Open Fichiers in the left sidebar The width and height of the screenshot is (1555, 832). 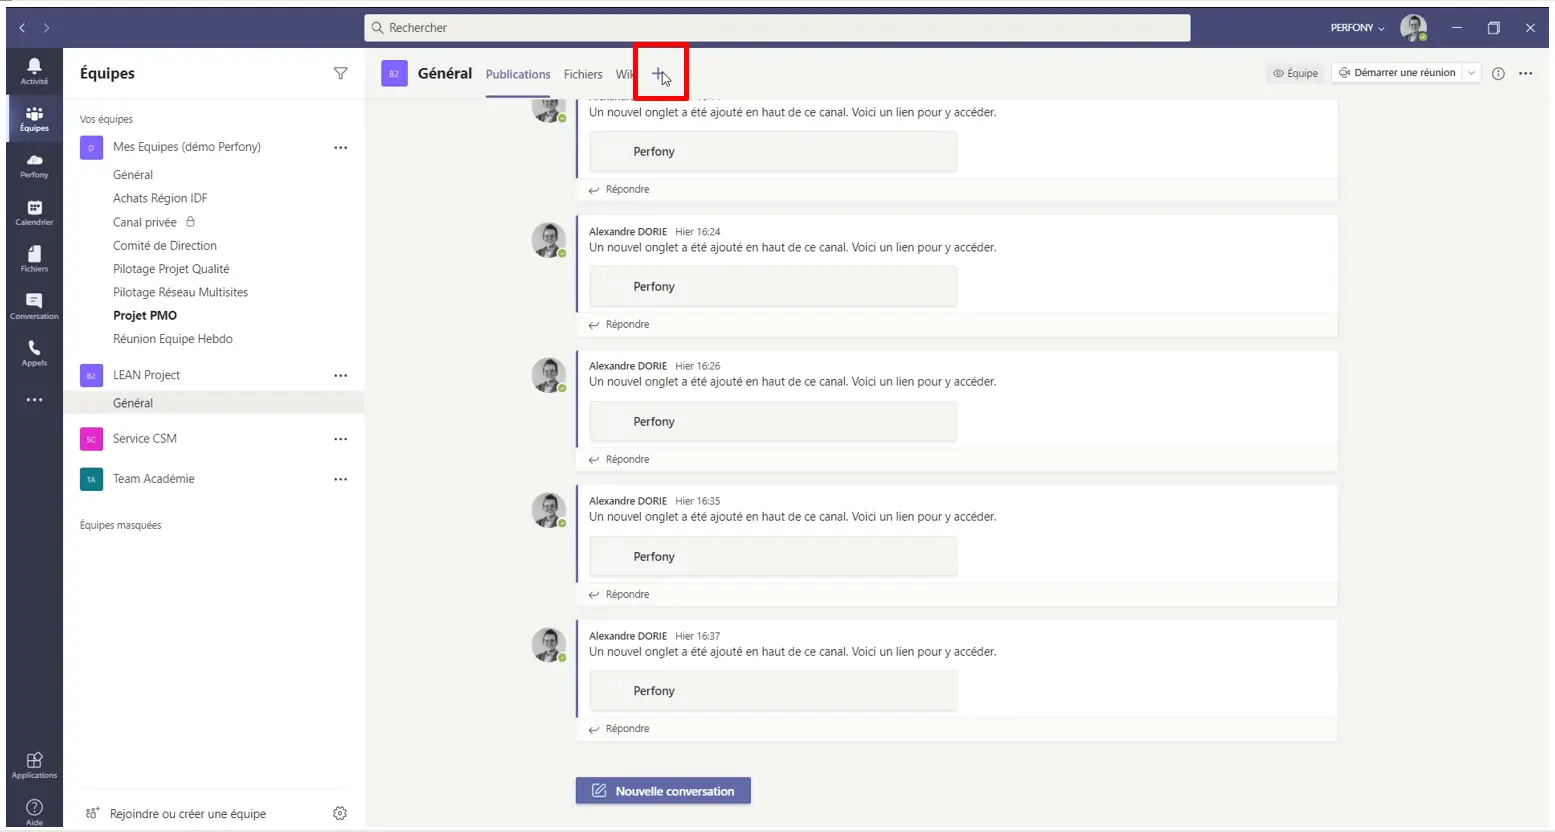34,259
